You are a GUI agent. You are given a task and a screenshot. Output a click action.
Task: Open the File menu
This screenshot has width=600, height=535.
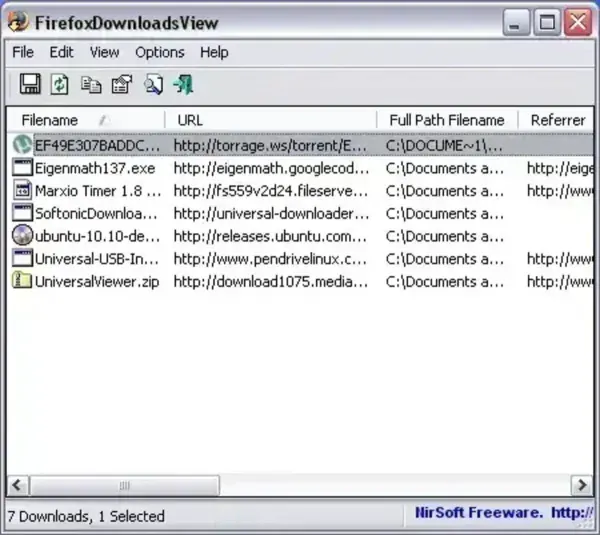tap(23, 52)
